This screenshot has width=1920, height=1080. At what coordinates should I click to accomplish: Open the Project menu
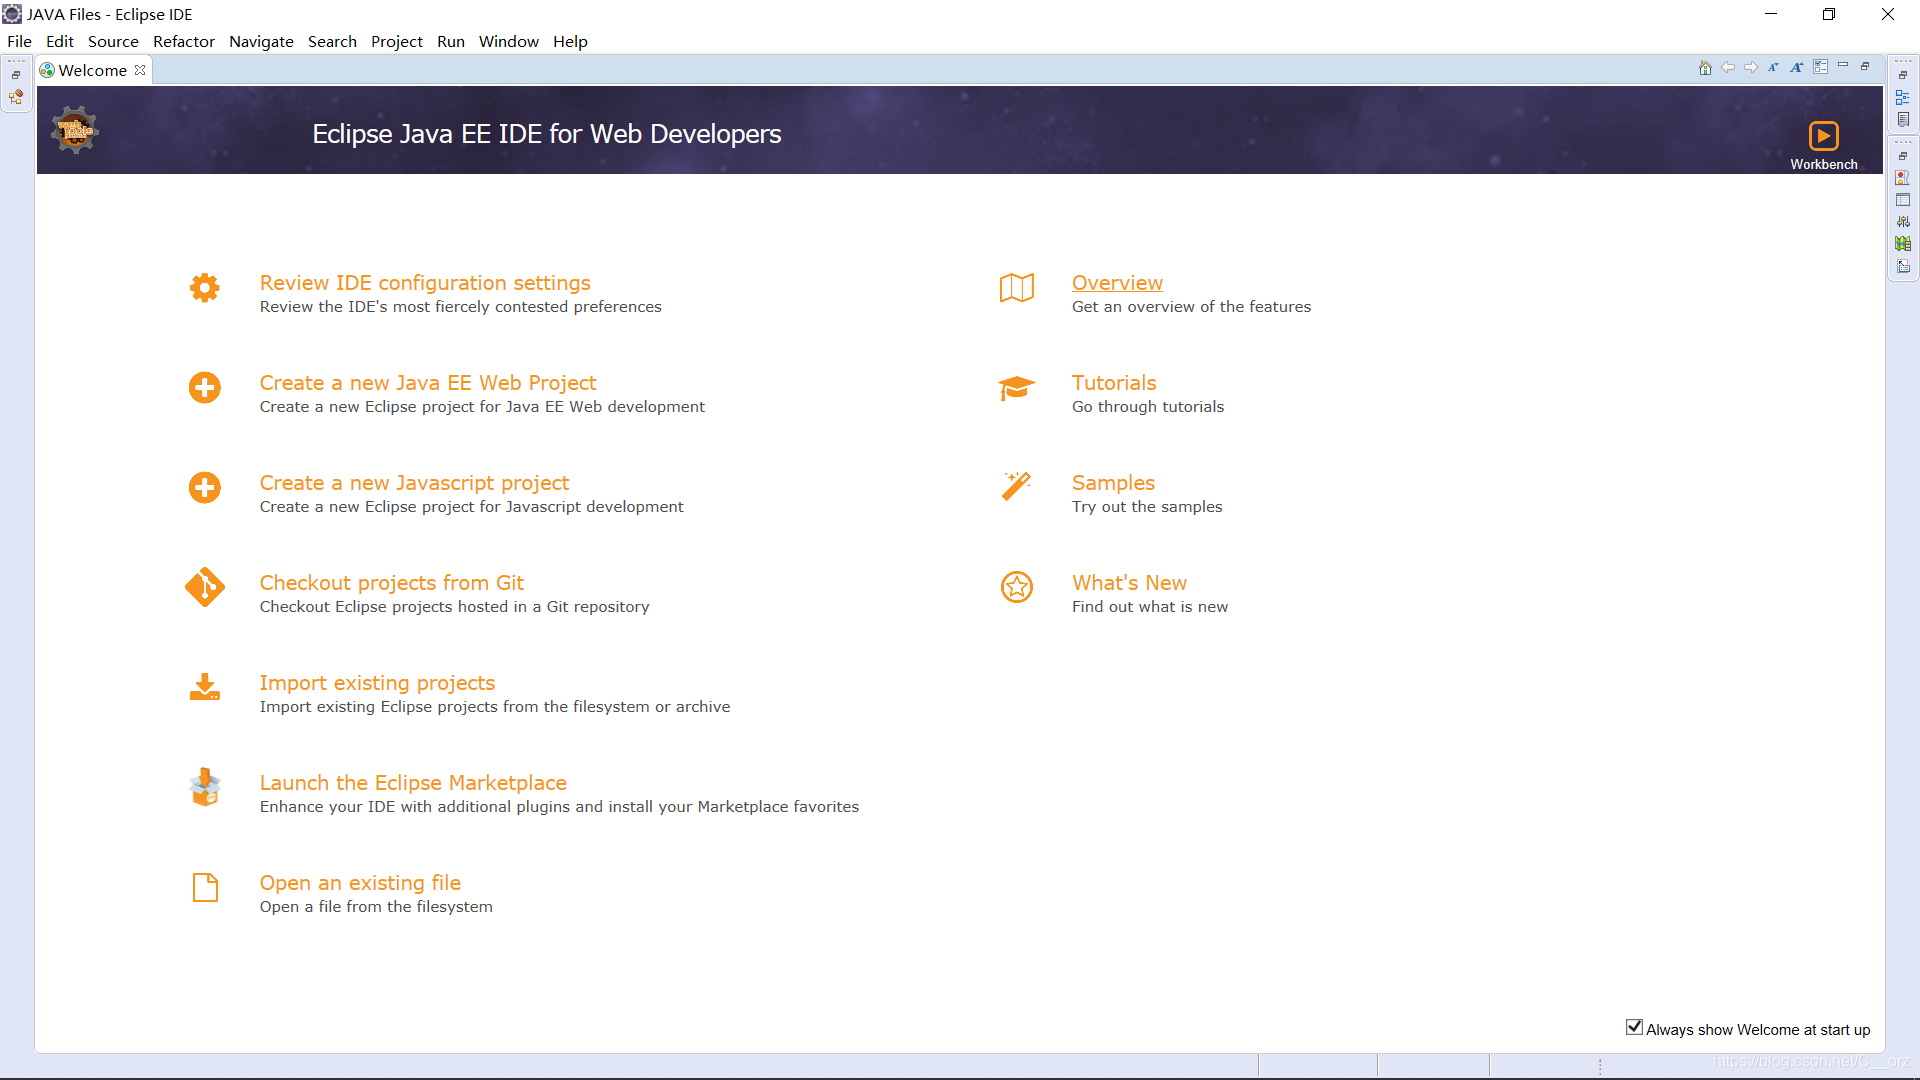(x=397, y=41)
